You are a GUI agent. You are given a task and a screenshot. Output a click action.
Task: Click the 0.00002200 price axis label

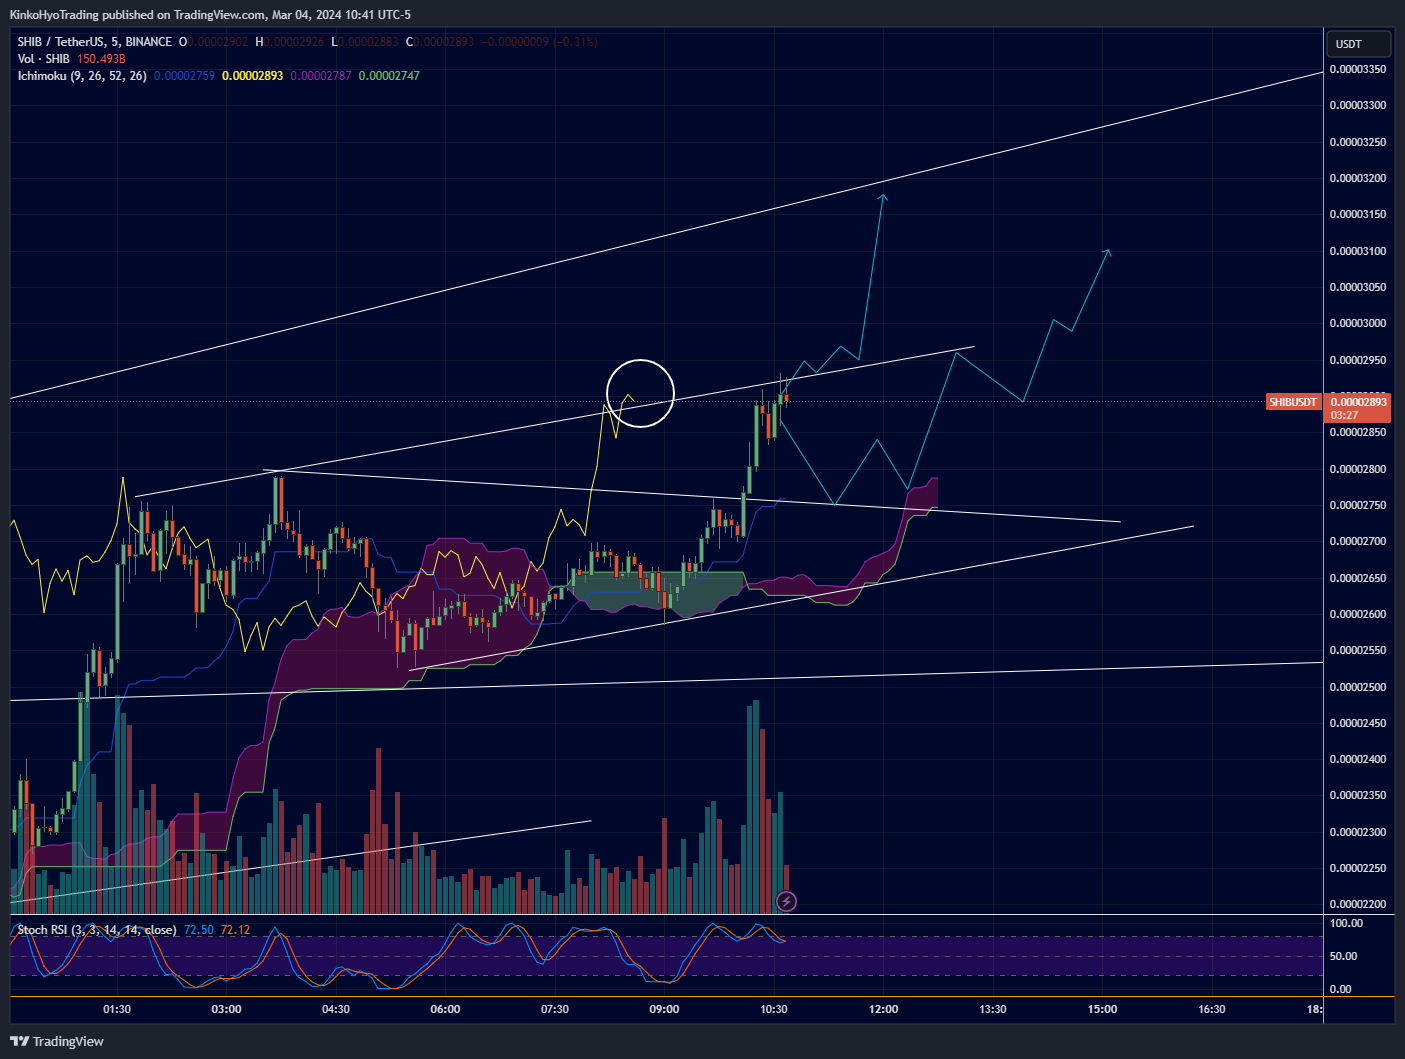click(1358, 904)
